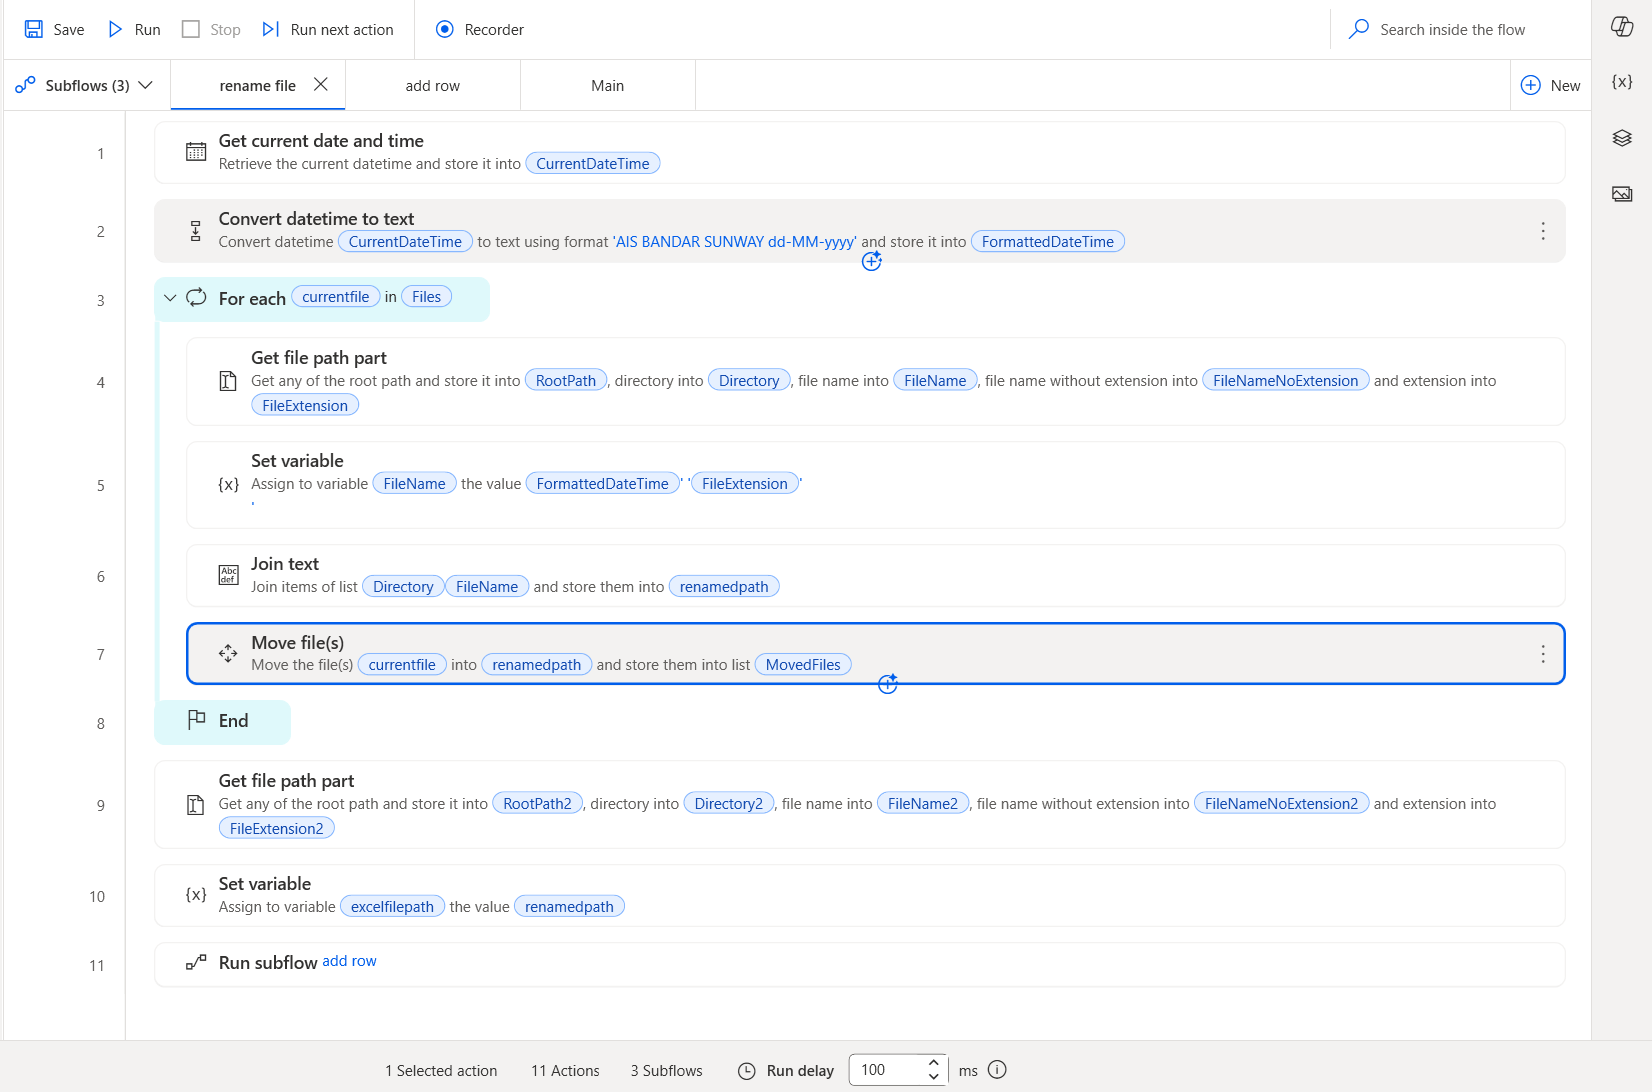Open the Variables pane {x} icon
The width and height of the screenshot is (1652, 1092).
(1622, 82)
